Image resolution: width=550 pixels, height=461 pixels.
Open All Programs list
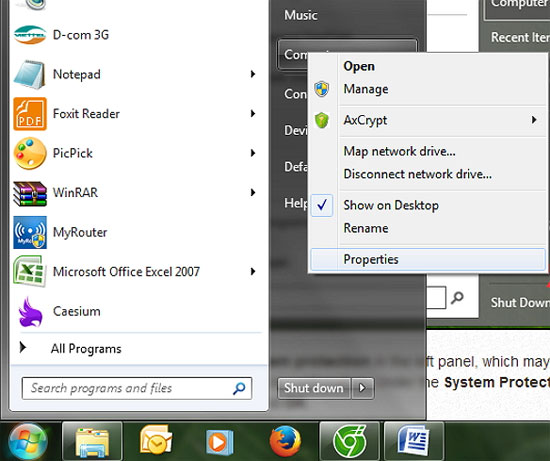(86, 349)
